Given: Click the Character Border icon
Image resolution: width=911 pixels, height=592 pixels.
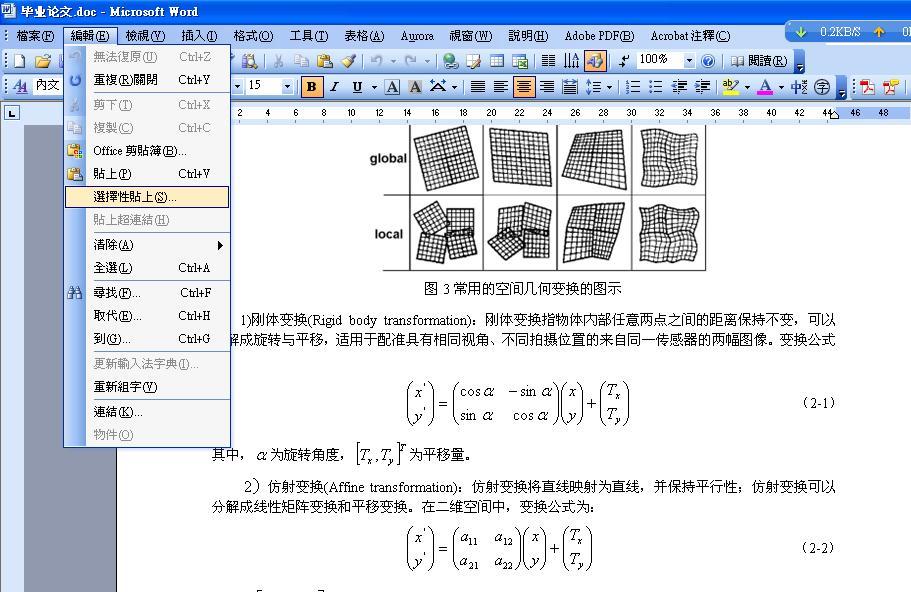Looking at the screenshot, I should click(392, 87).
